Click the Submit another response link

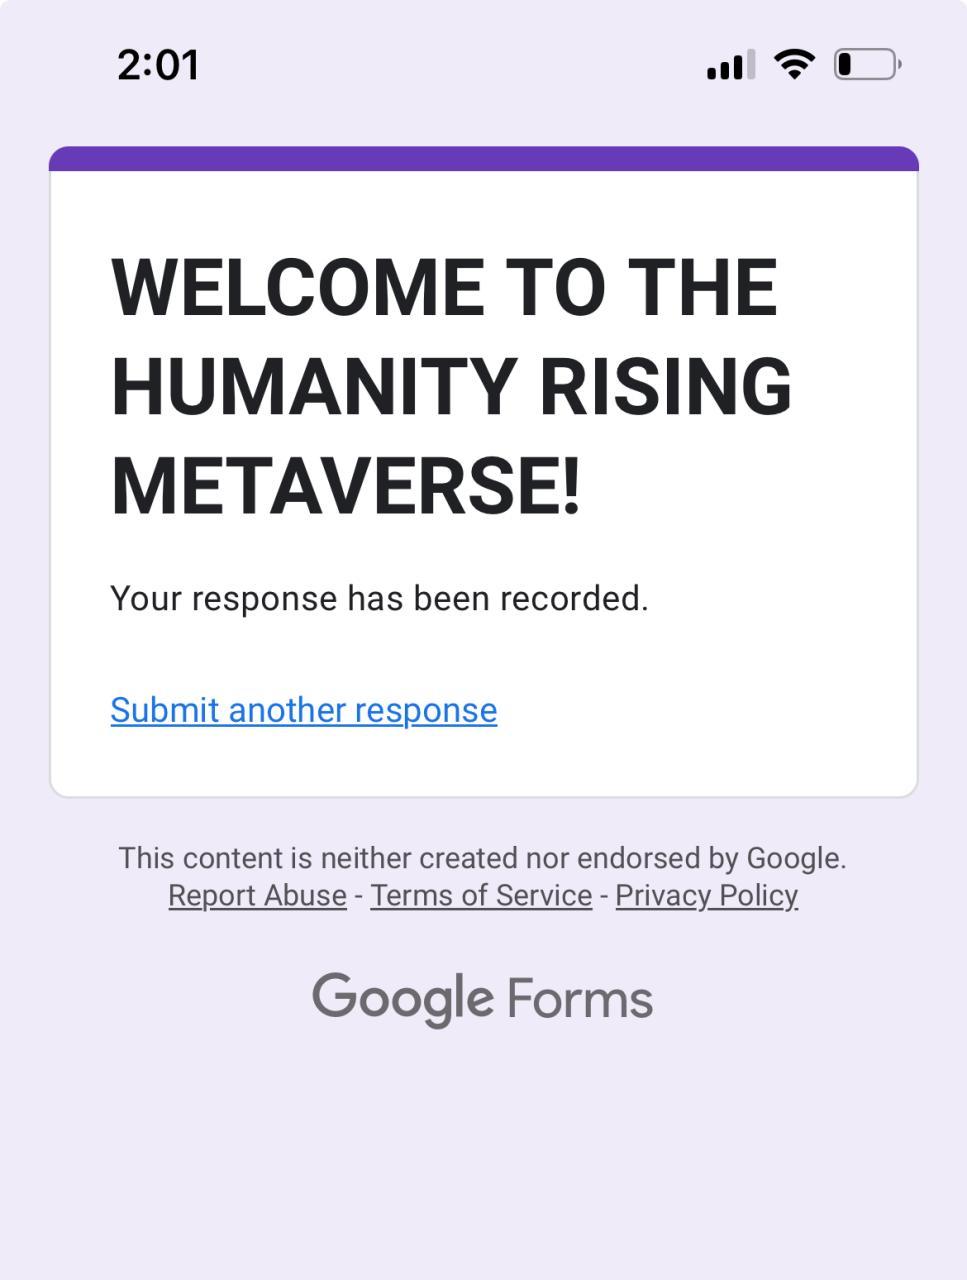click(303, 710)
